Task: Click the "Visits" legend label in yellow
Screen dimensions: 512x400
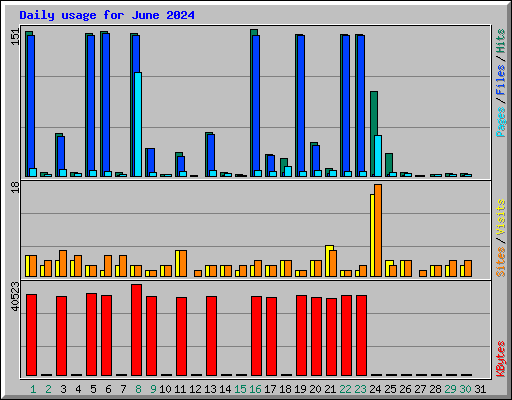Action: coord(500,218)
